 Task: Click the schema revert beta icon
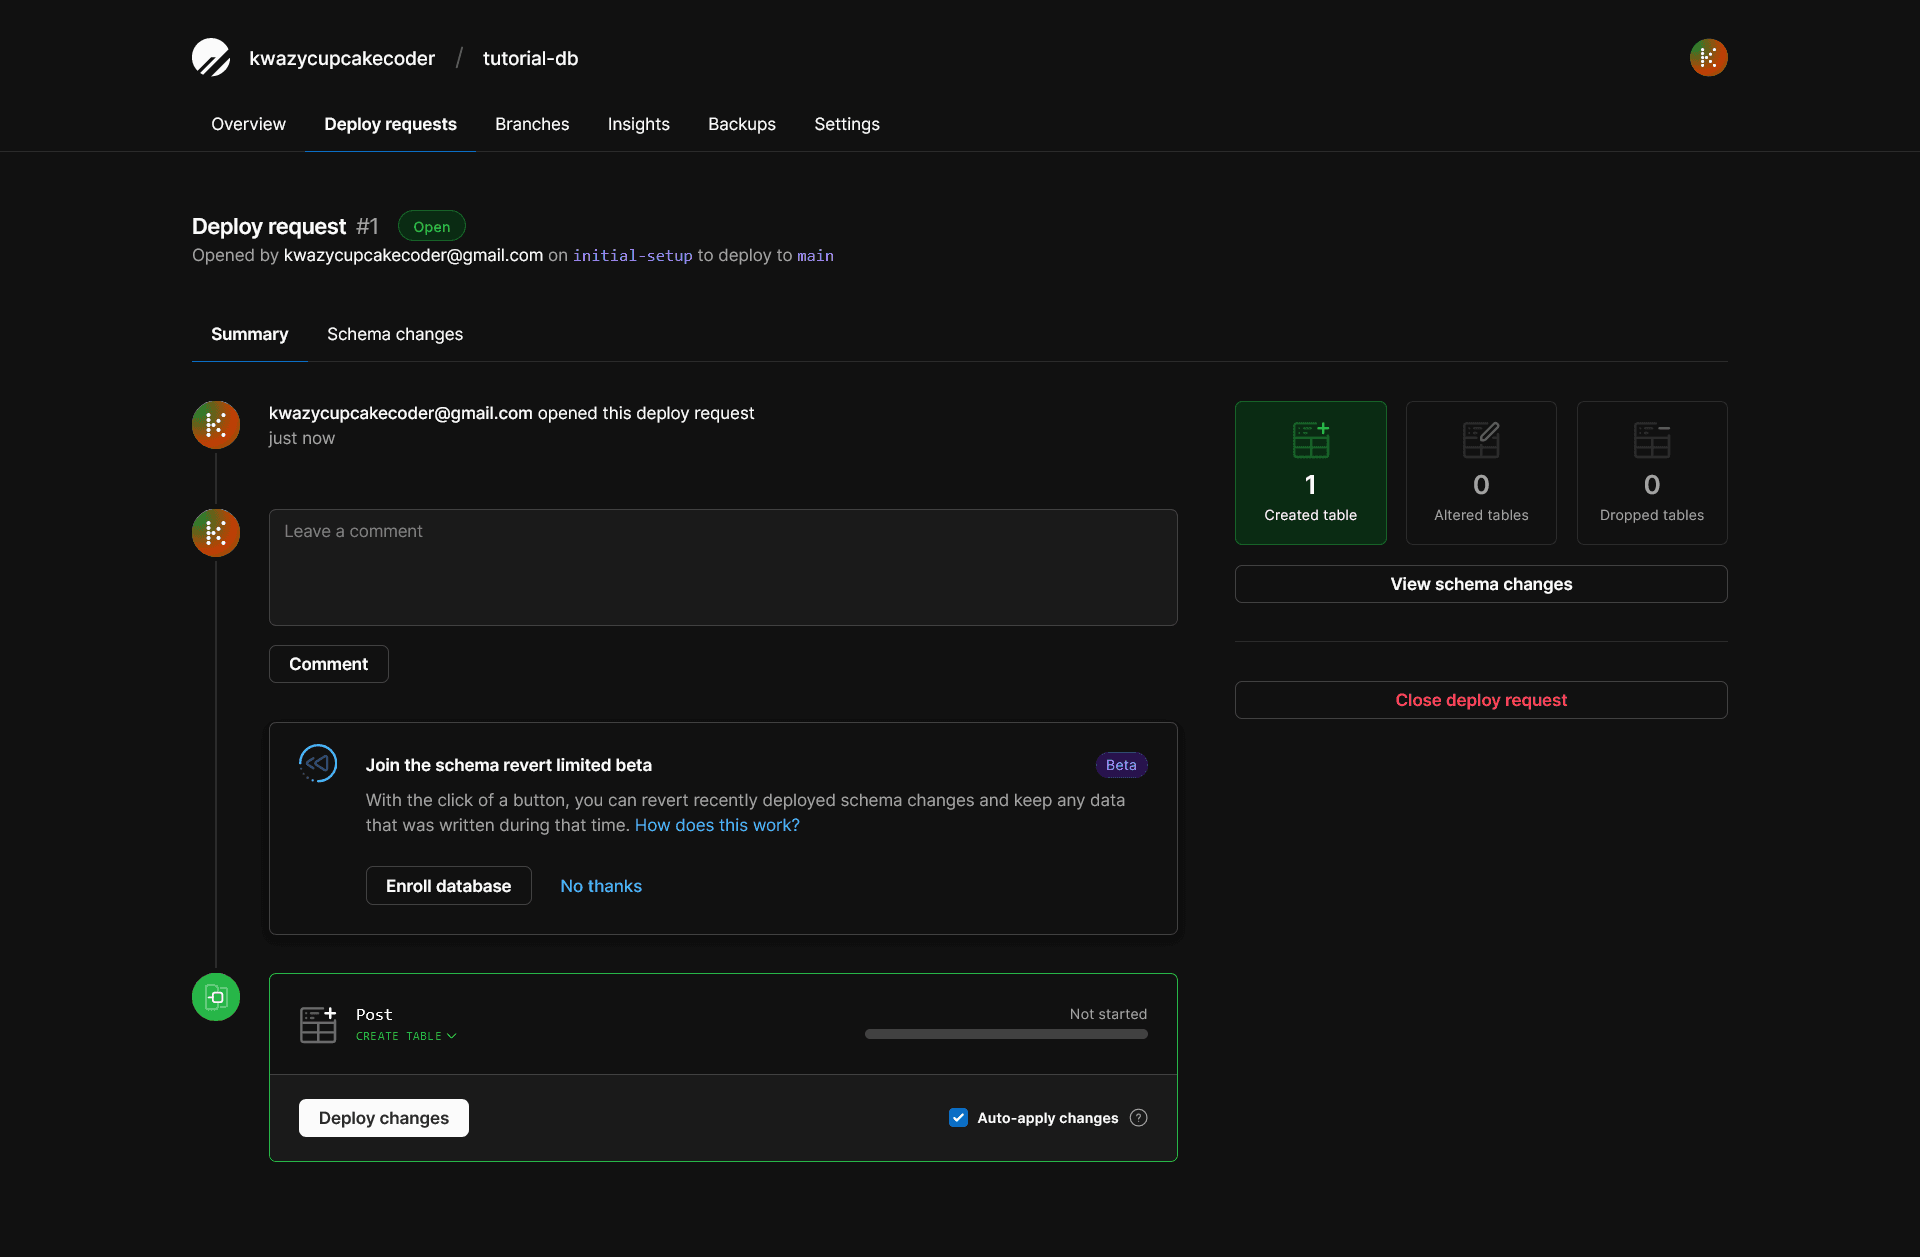coord(317,765)
